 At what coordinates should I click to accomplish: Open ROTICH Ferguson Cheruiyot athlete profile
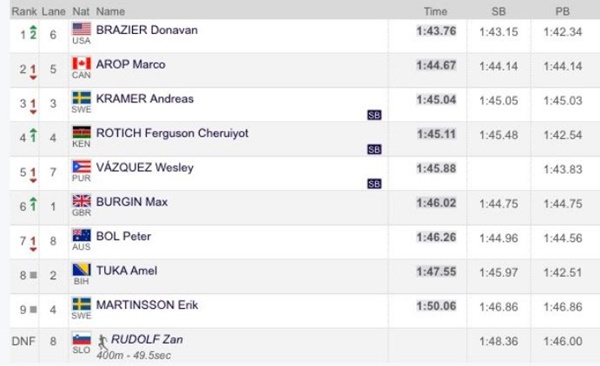[172, 133]
